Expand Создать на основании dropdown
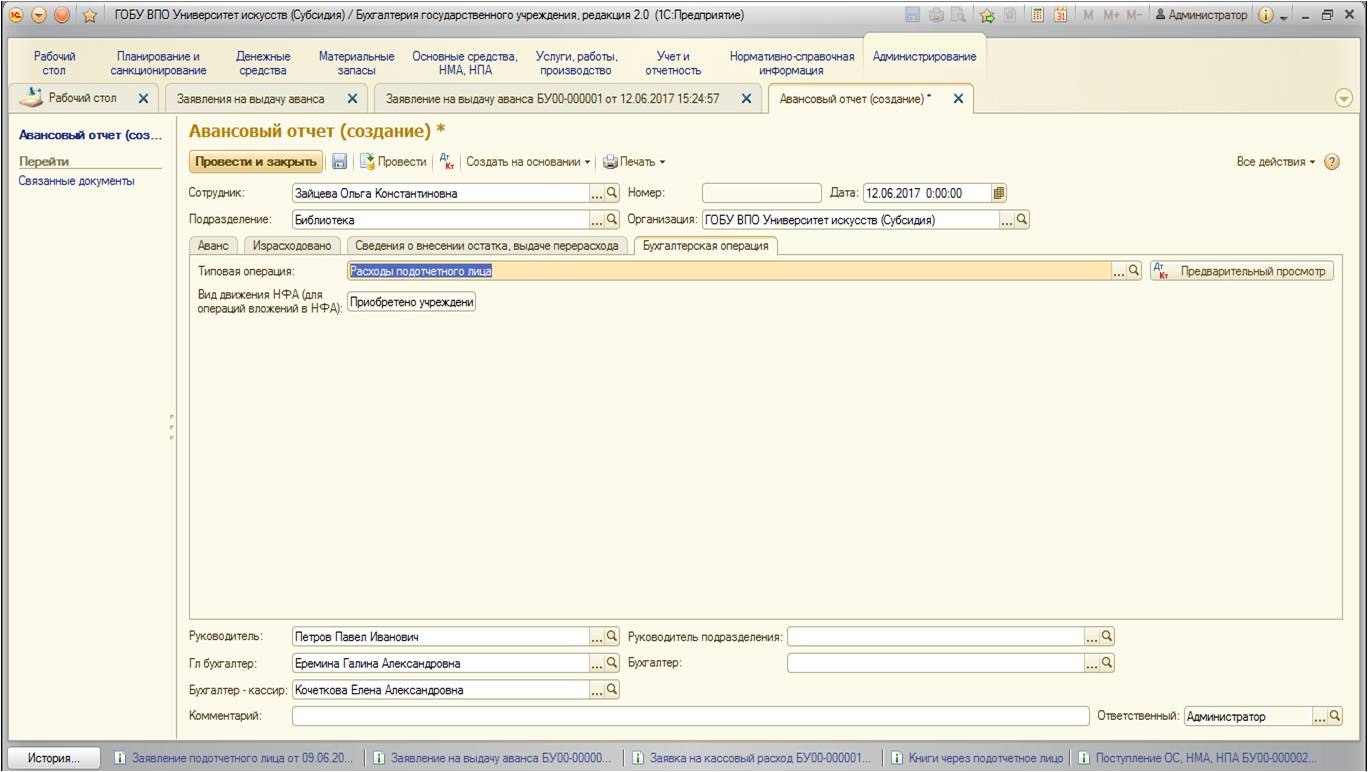 pyautogui.click(x=529, y=162)
